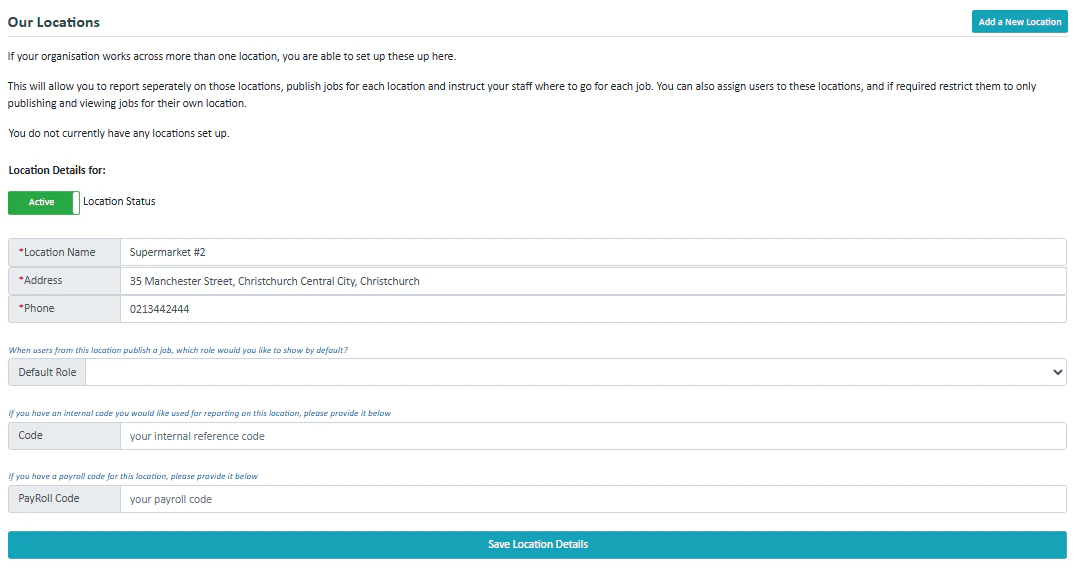Click the 'Location Status' label text
1078x569 pixels.
119,201
